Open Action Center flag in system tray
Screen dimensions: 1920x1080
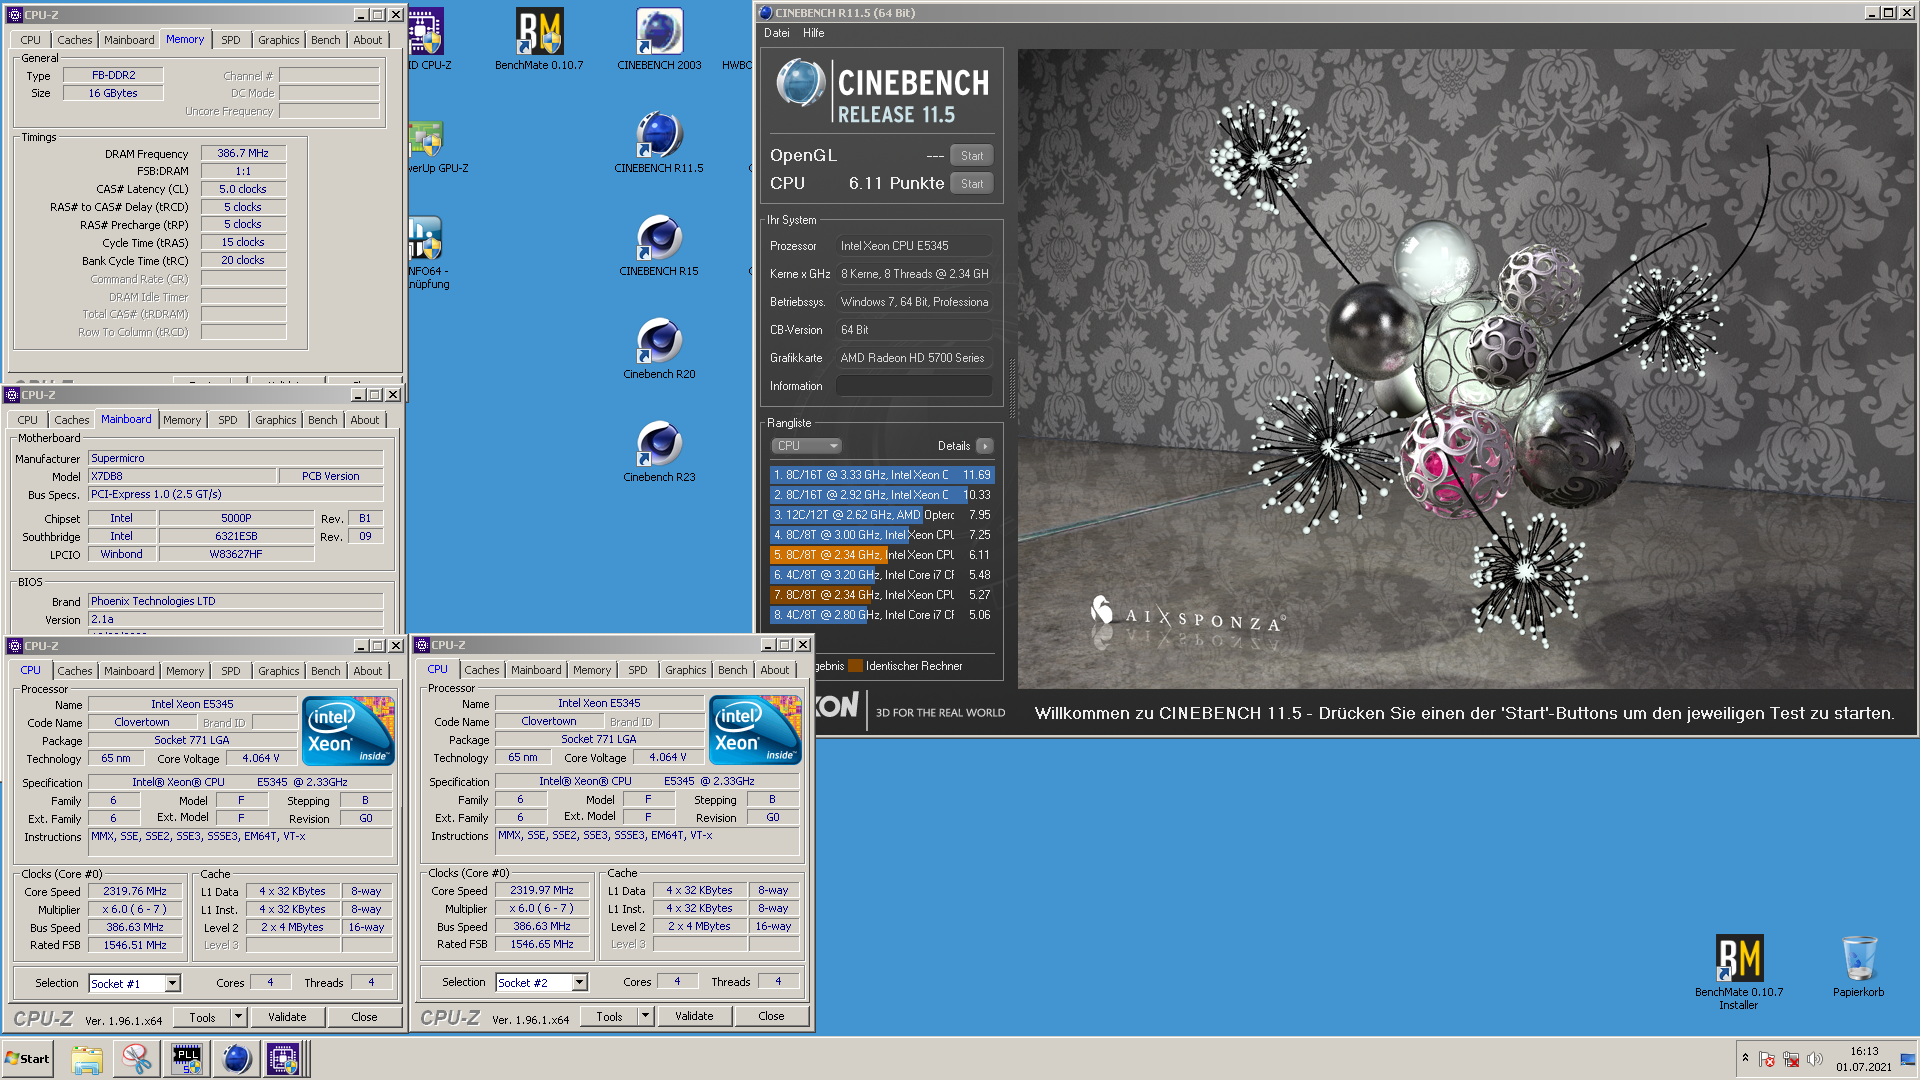pos(1768,1059)
